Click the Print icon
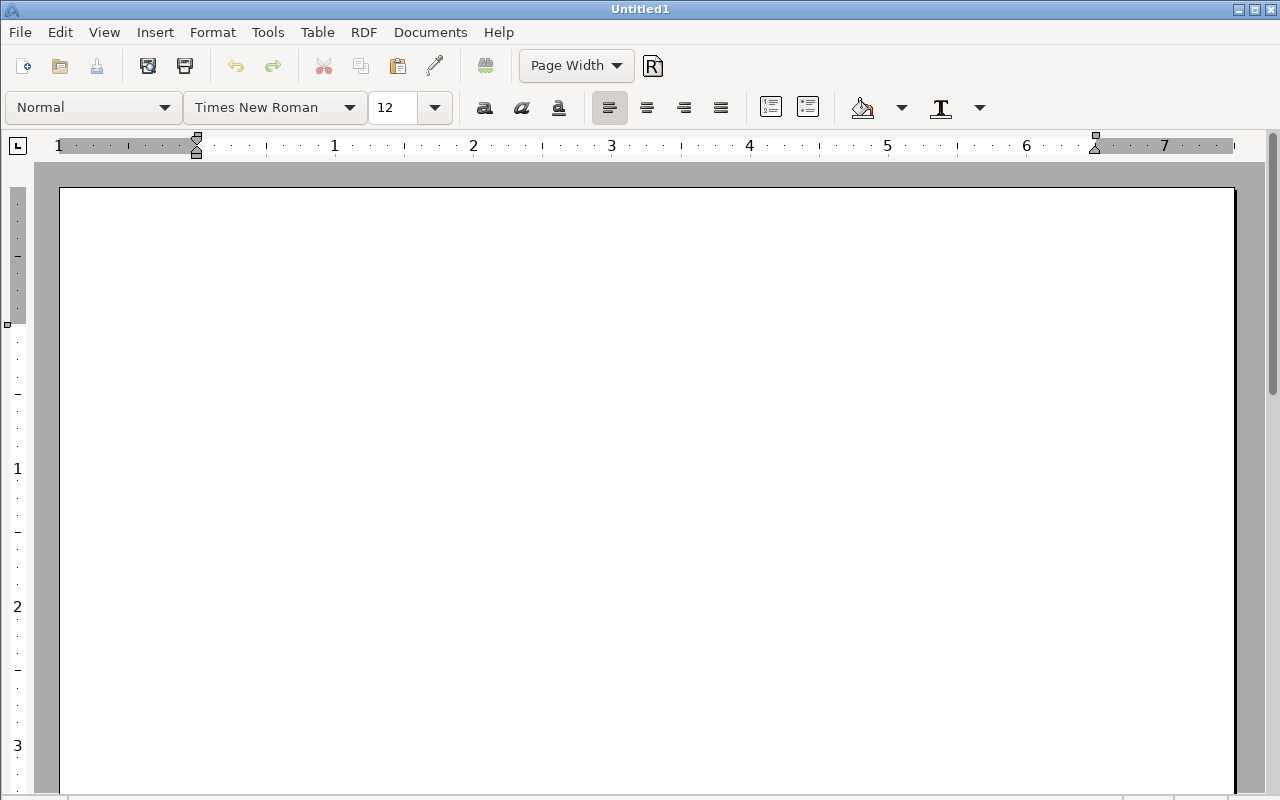Image resolution: width=1280 pixels, height=800 pixels. point(185,66)
